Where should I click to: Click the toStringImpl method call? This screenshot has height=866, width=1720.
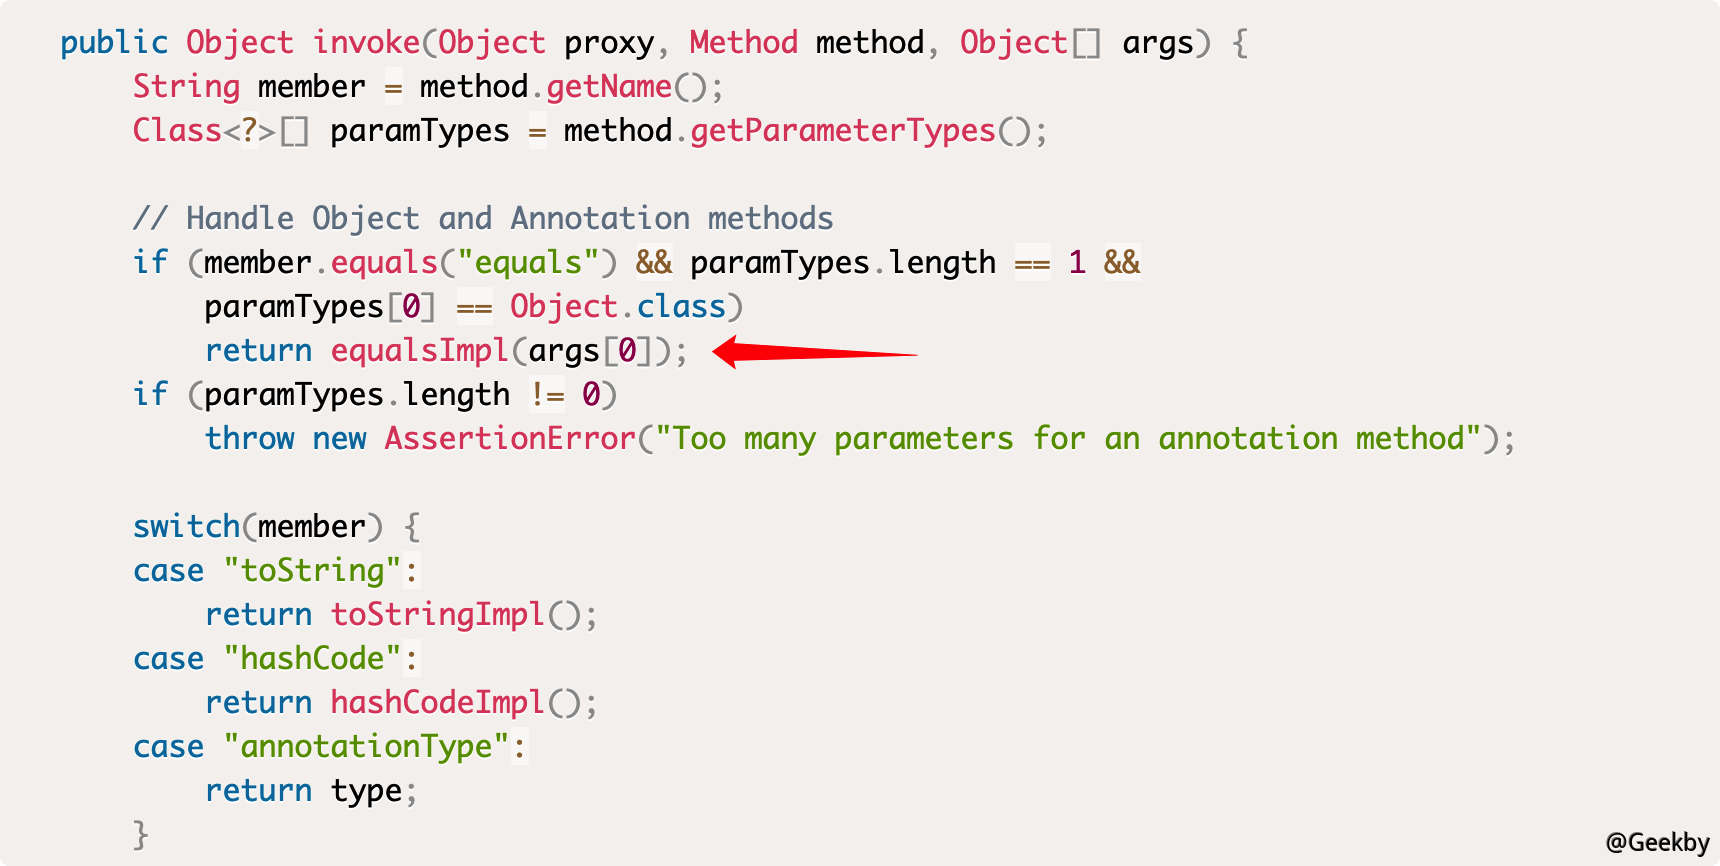(437, 615)
